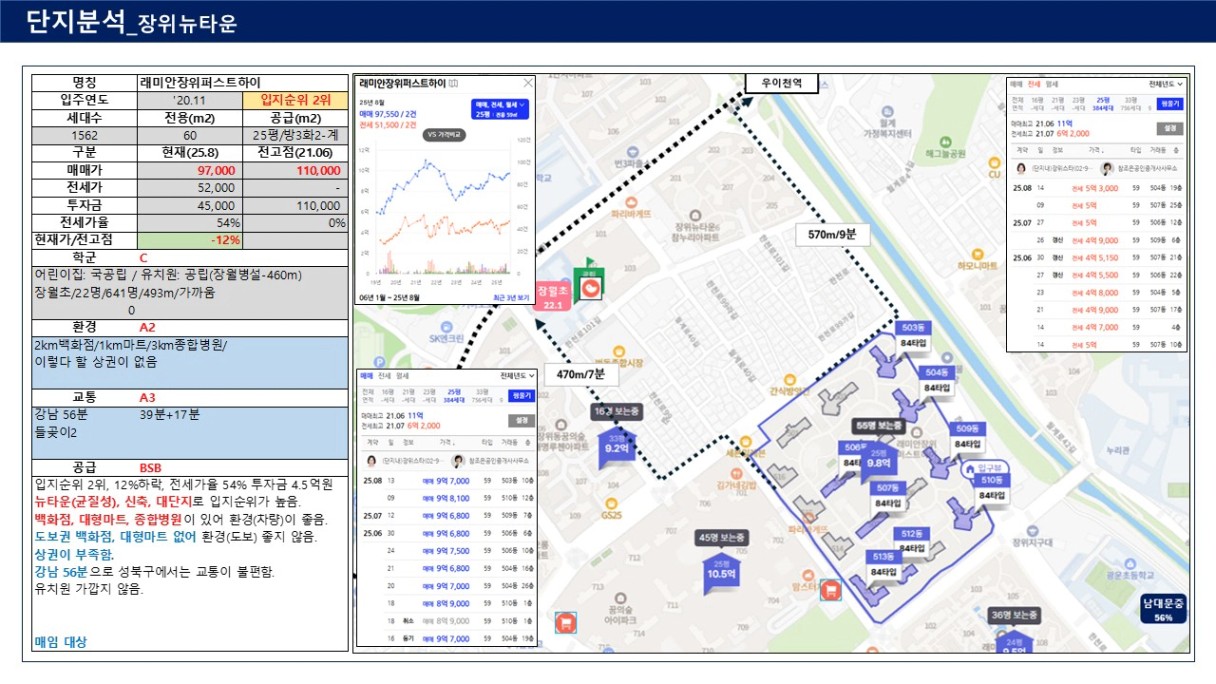Click 평돌기 button in lower-left panel
Screen dimensions: 1216x684
tap(521, 396)
